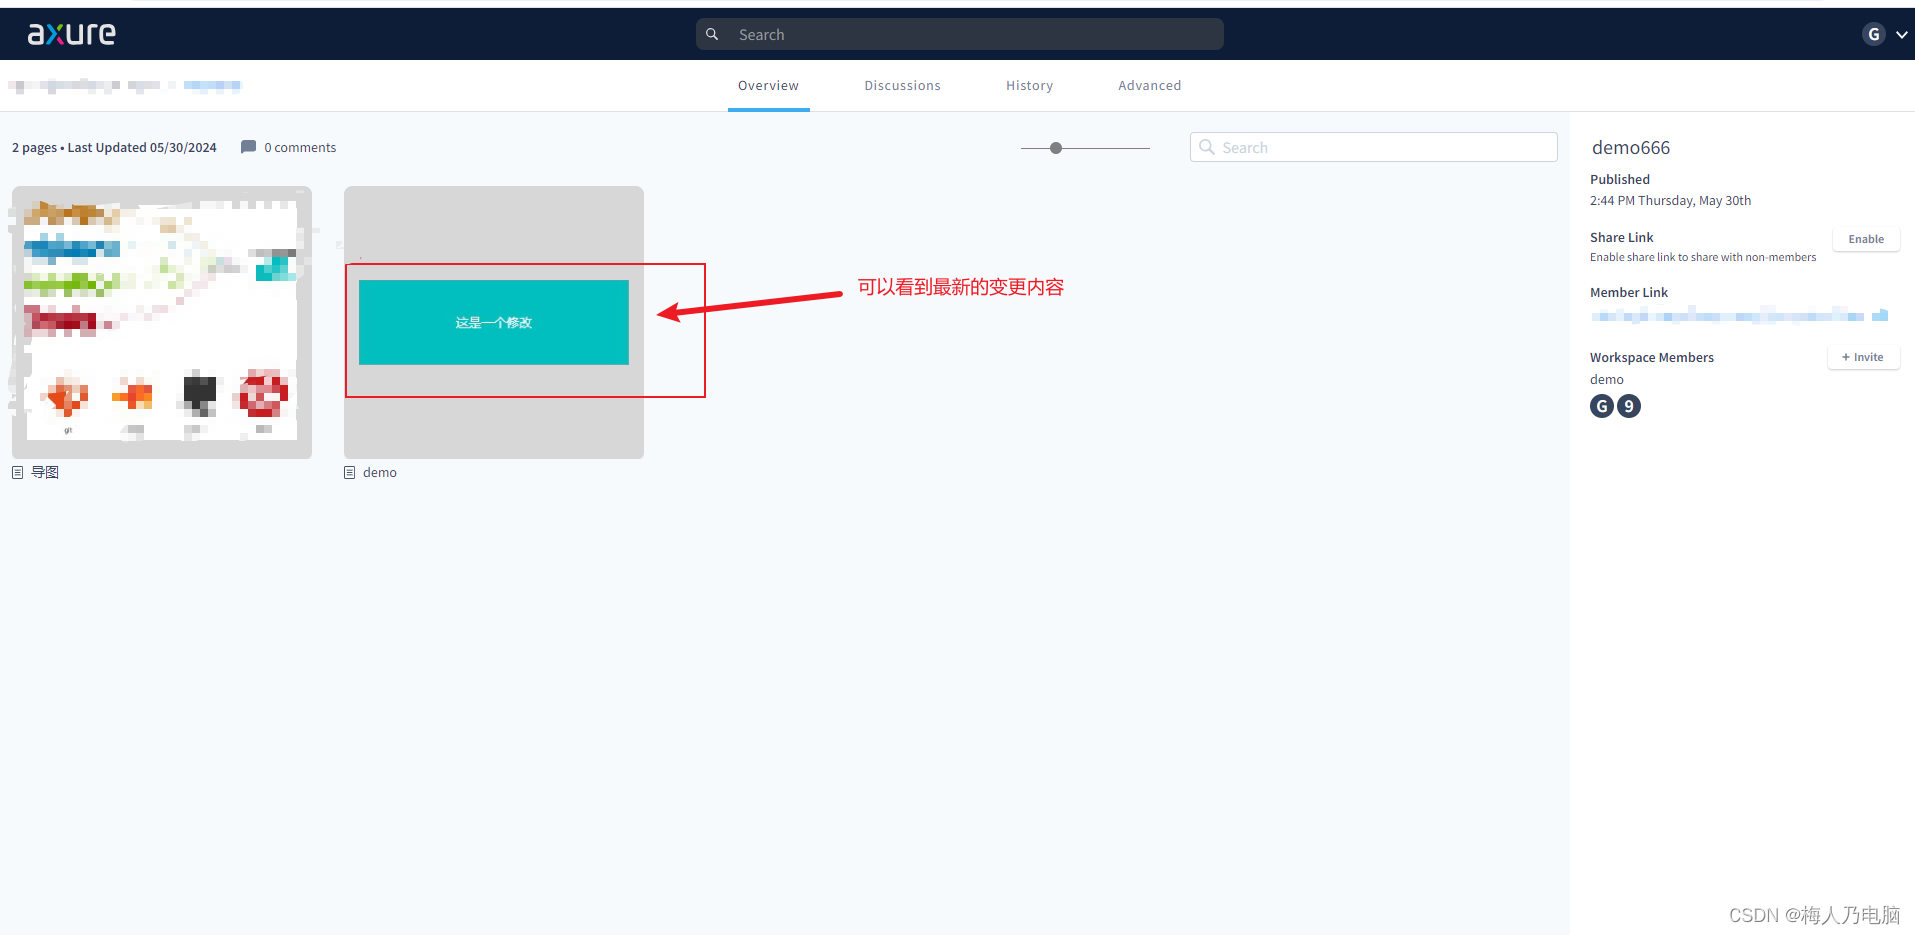Enable the Share Link
The height and width of the screenshot is (935, 1915).
tap(1865, 239)
